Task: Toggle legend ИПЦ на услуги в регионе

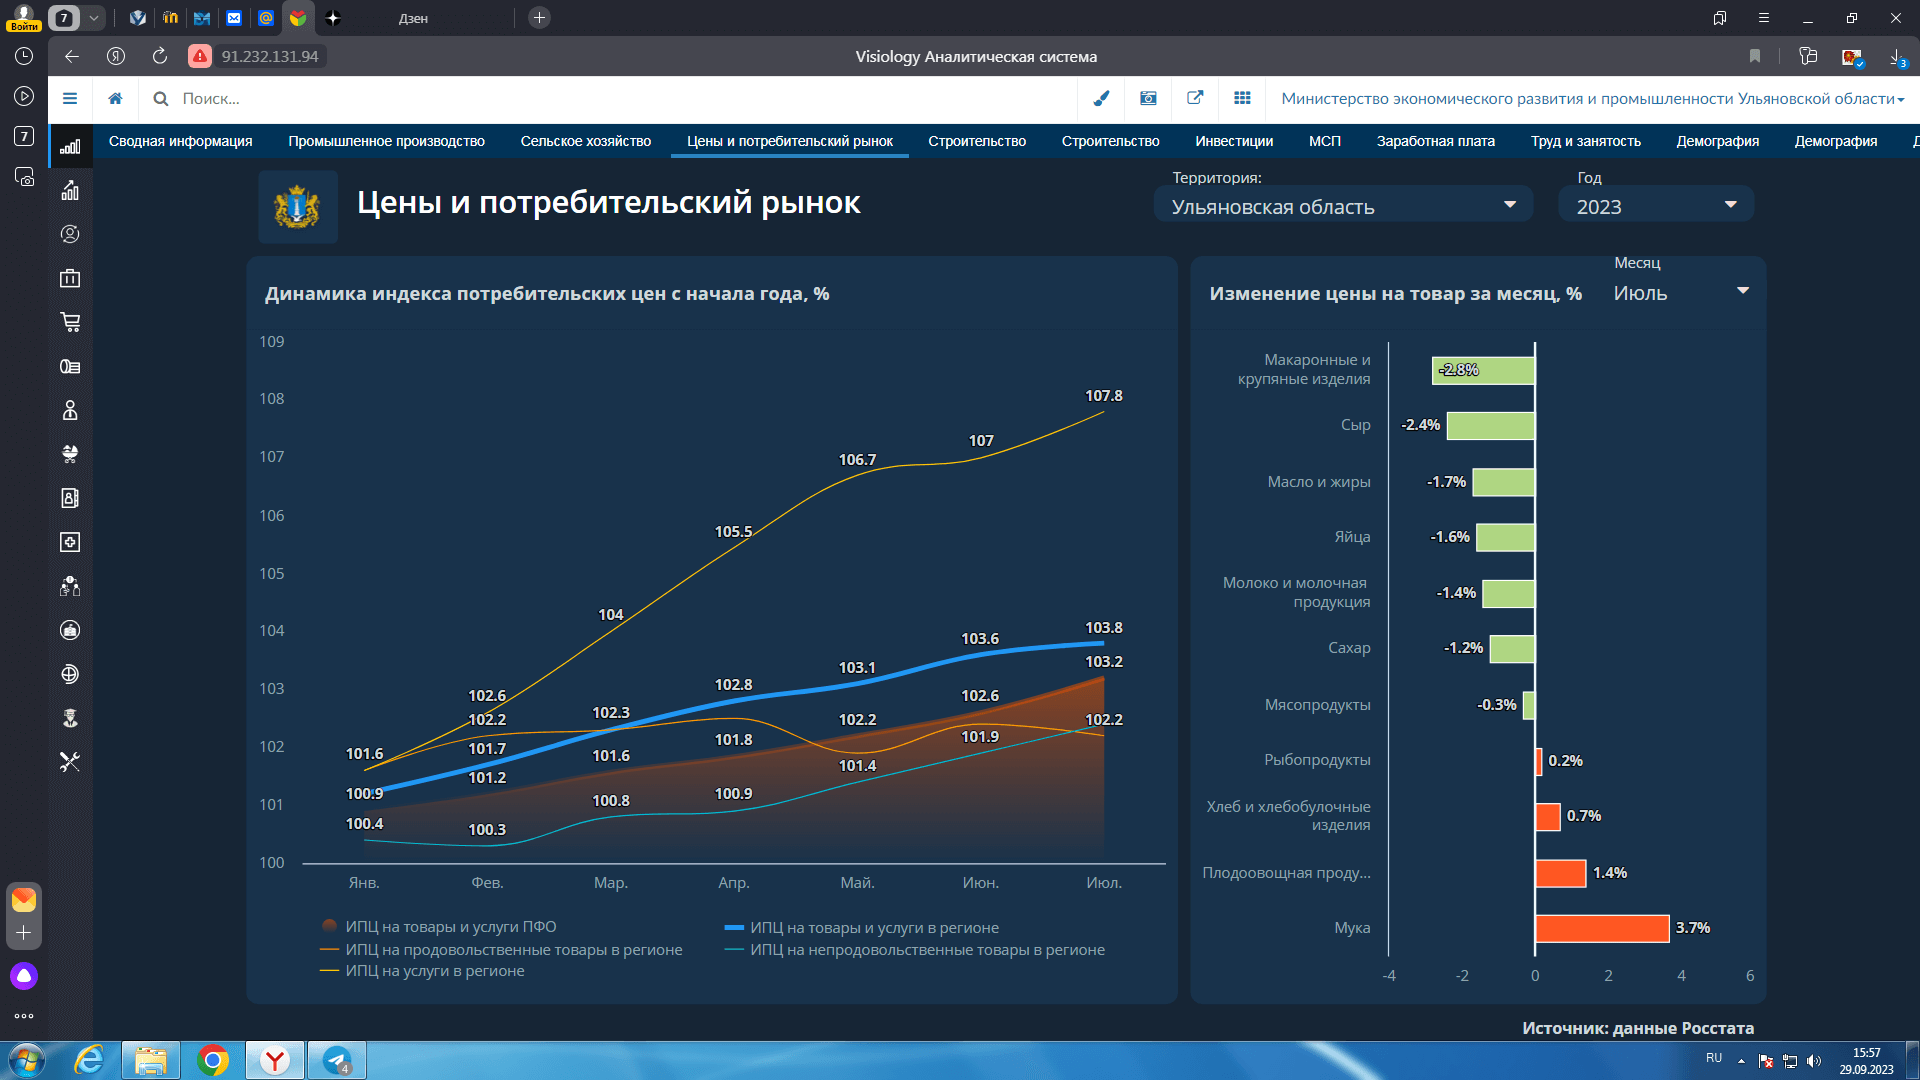Action: pos(422,971)
